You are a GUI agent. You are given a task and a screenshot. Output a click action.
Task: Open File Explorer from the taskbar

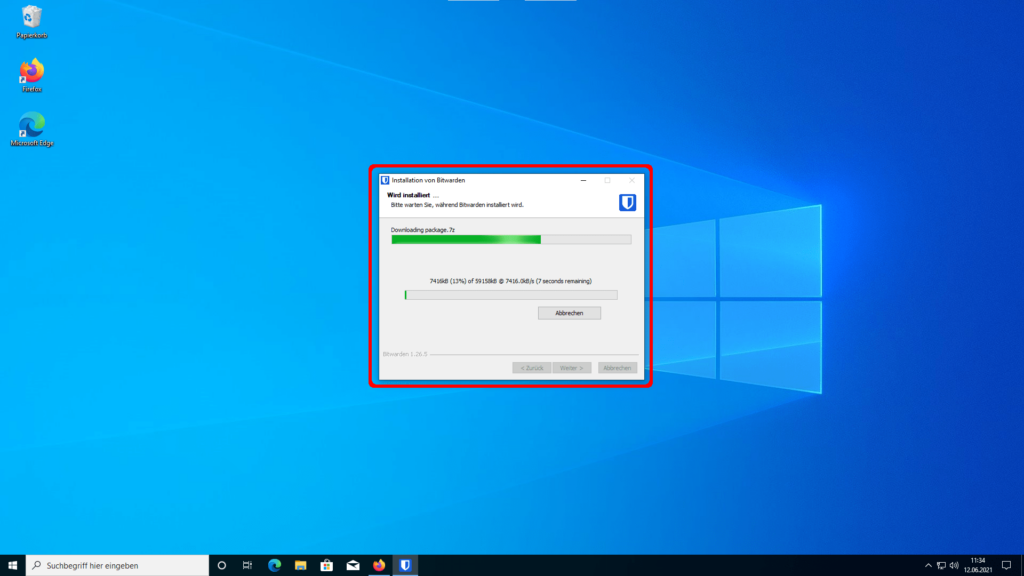(x=300, y=566)
